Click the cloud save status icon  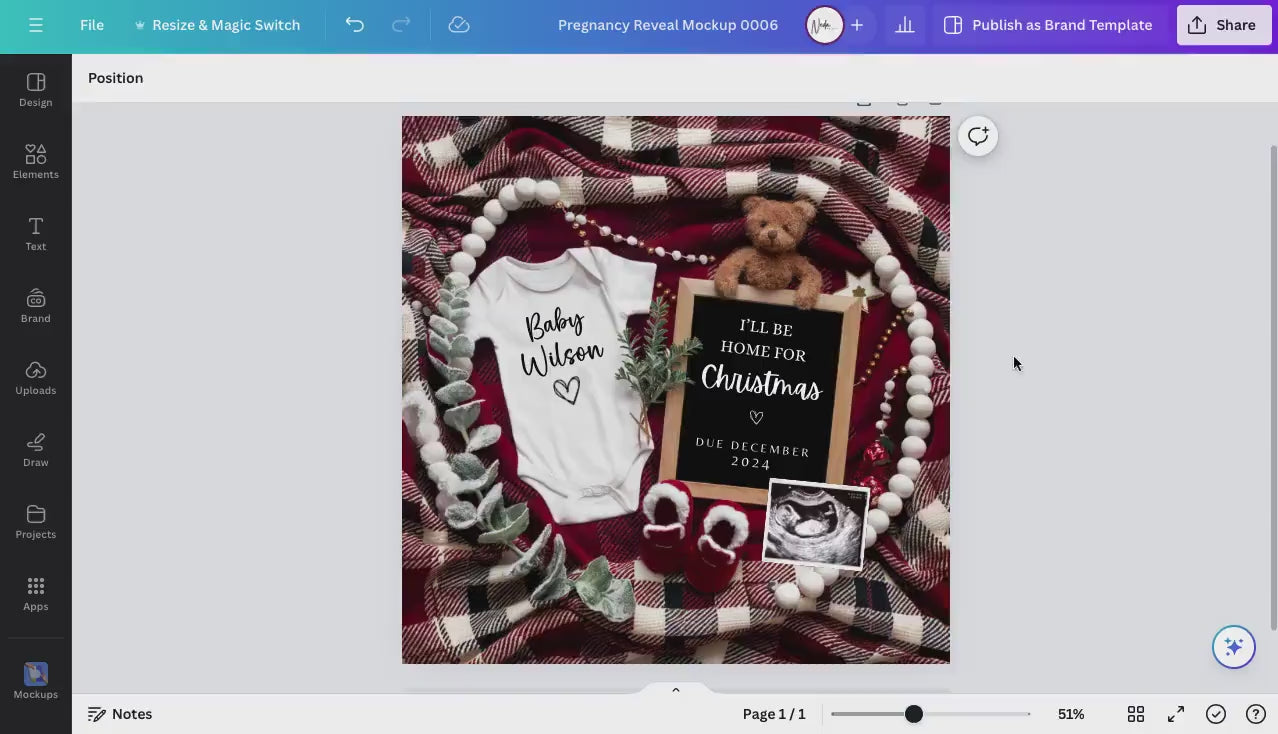[459, 25]
